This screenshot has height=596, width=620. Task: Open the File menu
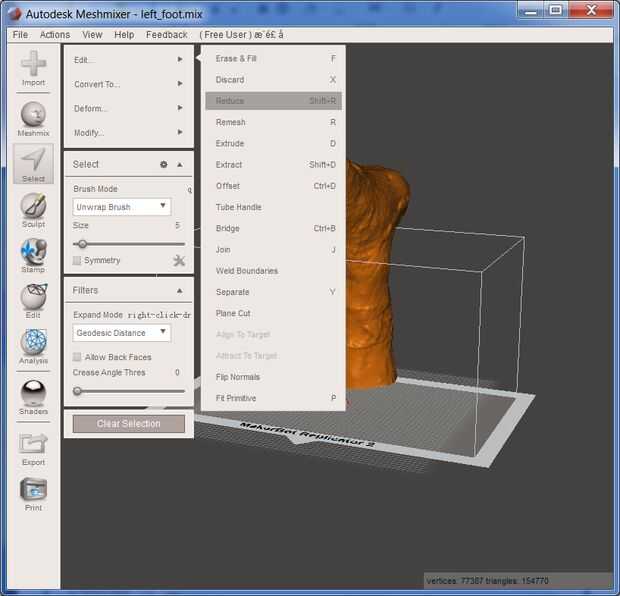[x=20, y=35]
